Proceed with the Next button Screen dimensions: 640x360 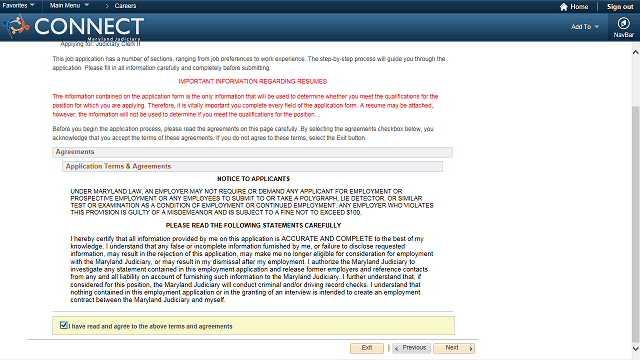pyautogui.click(x=454, y=348)
